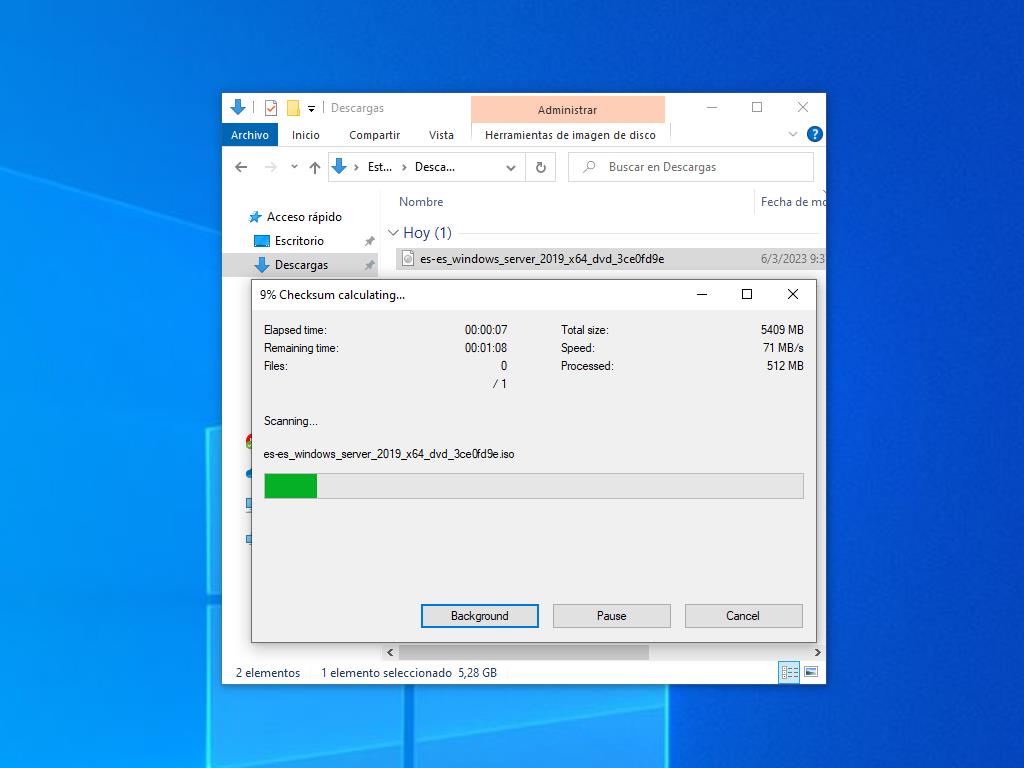Click the horizontal scrollbar right arrow
The height and width of the screenshot is (768, 1024).
point(818,652)
